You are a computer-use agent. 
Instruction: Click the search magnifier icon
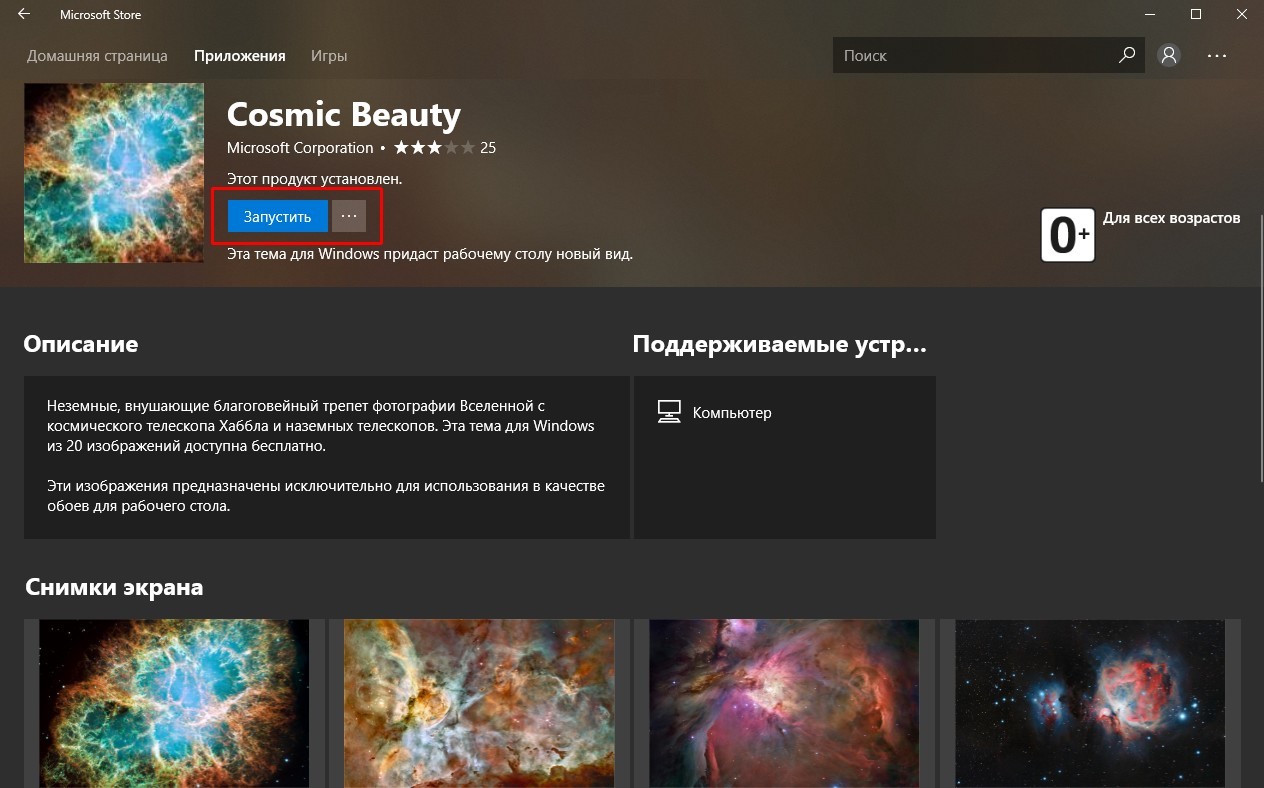coord(1127,56)
